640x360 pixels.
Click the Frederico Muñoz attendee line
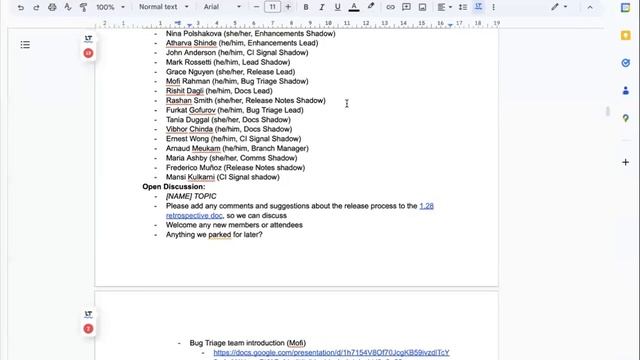pyautogui.click(x=235, y=168)
